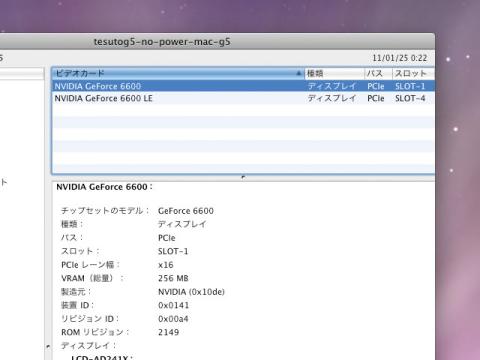Click the window title tesutog5-no-power-mac-g5
Image resolution: width=480 pixels, height=360 pixels.
pyautogui.click(x=162, y=42)
